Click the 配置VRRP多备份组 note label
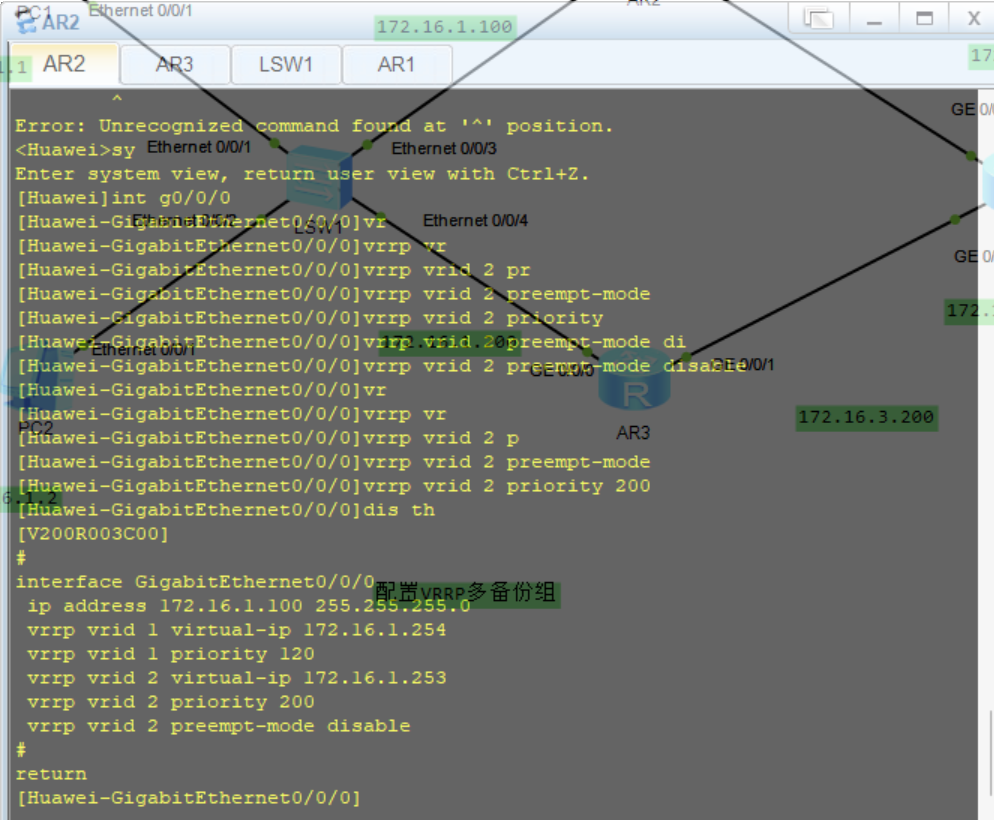Viewport: 994px width, 820px height. point(467,593)
